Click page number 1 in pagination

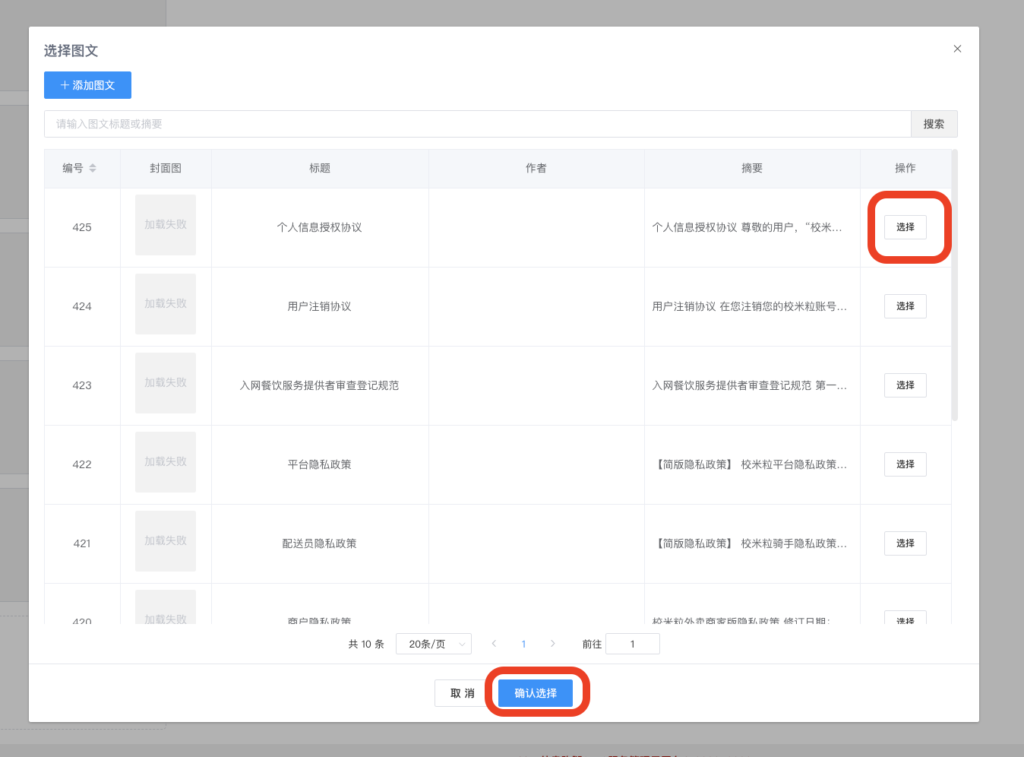[524, 643]
